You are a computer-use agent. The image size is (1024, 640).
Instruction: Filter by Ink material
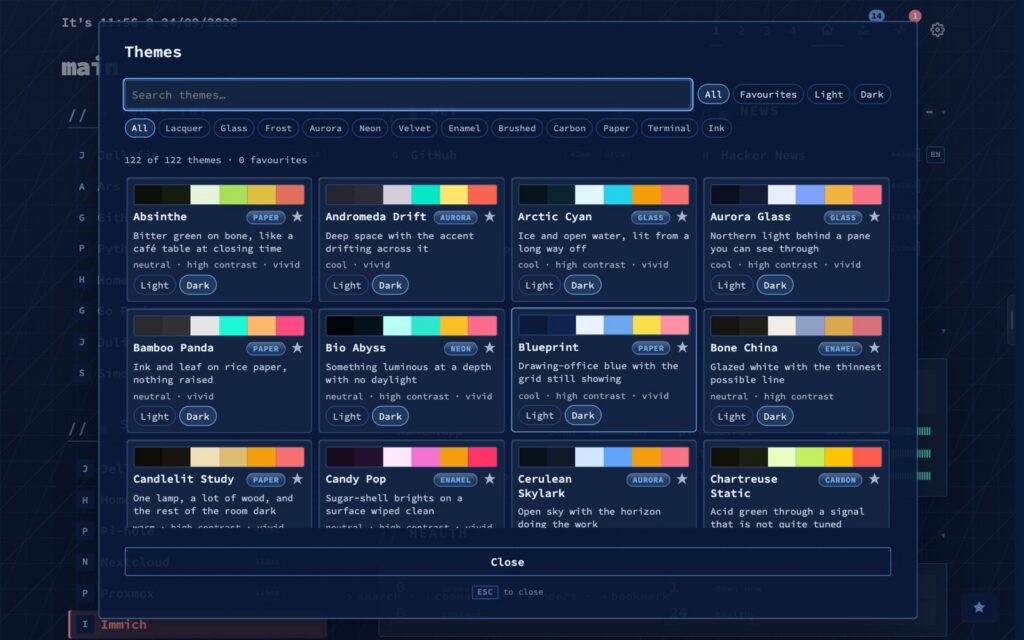716,129
